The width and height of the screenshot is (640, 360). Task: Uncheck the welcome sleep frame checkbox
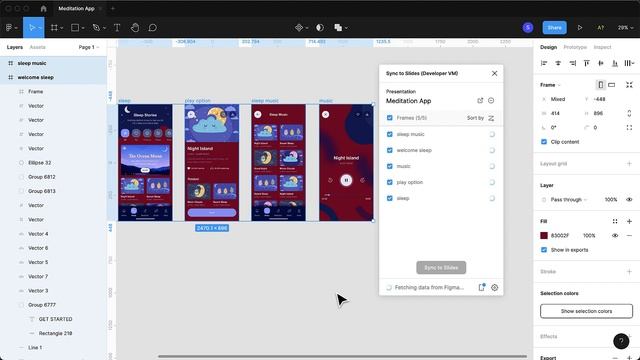pos(389,150)
